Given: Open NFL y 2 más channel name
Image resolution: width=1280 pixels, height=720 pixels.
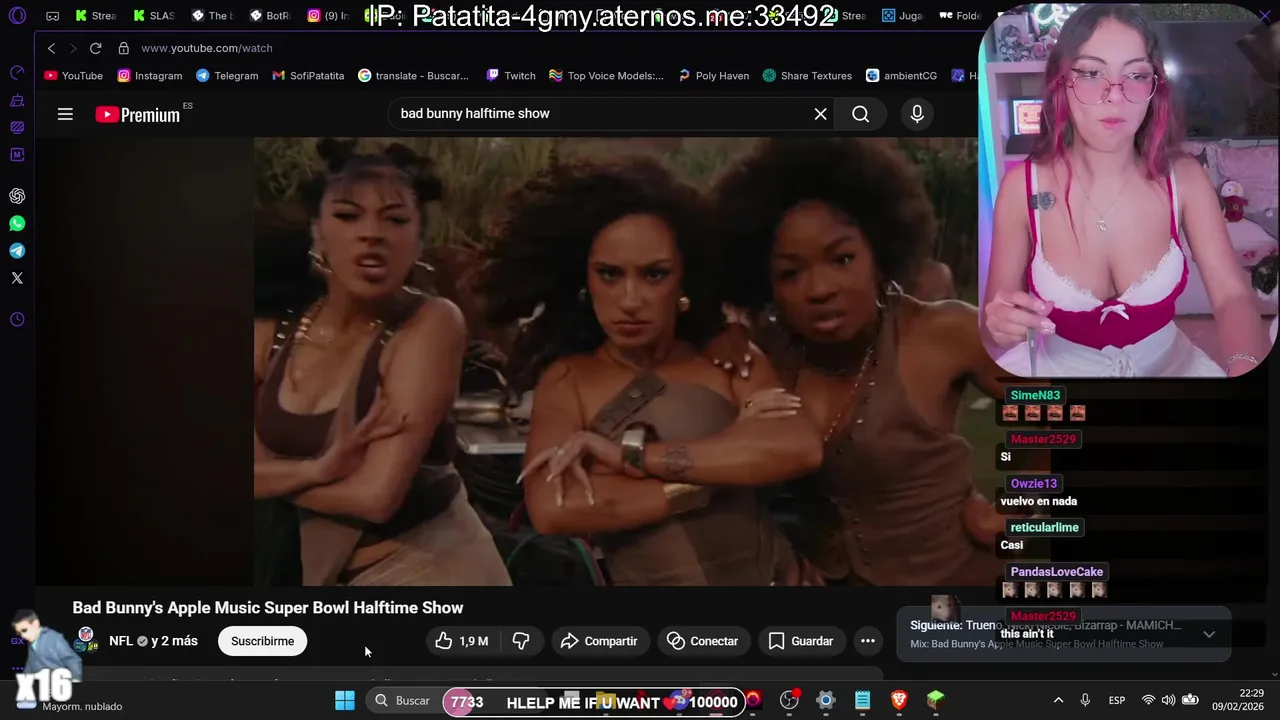Looking at the screenshot, I should tap(153, 641).
